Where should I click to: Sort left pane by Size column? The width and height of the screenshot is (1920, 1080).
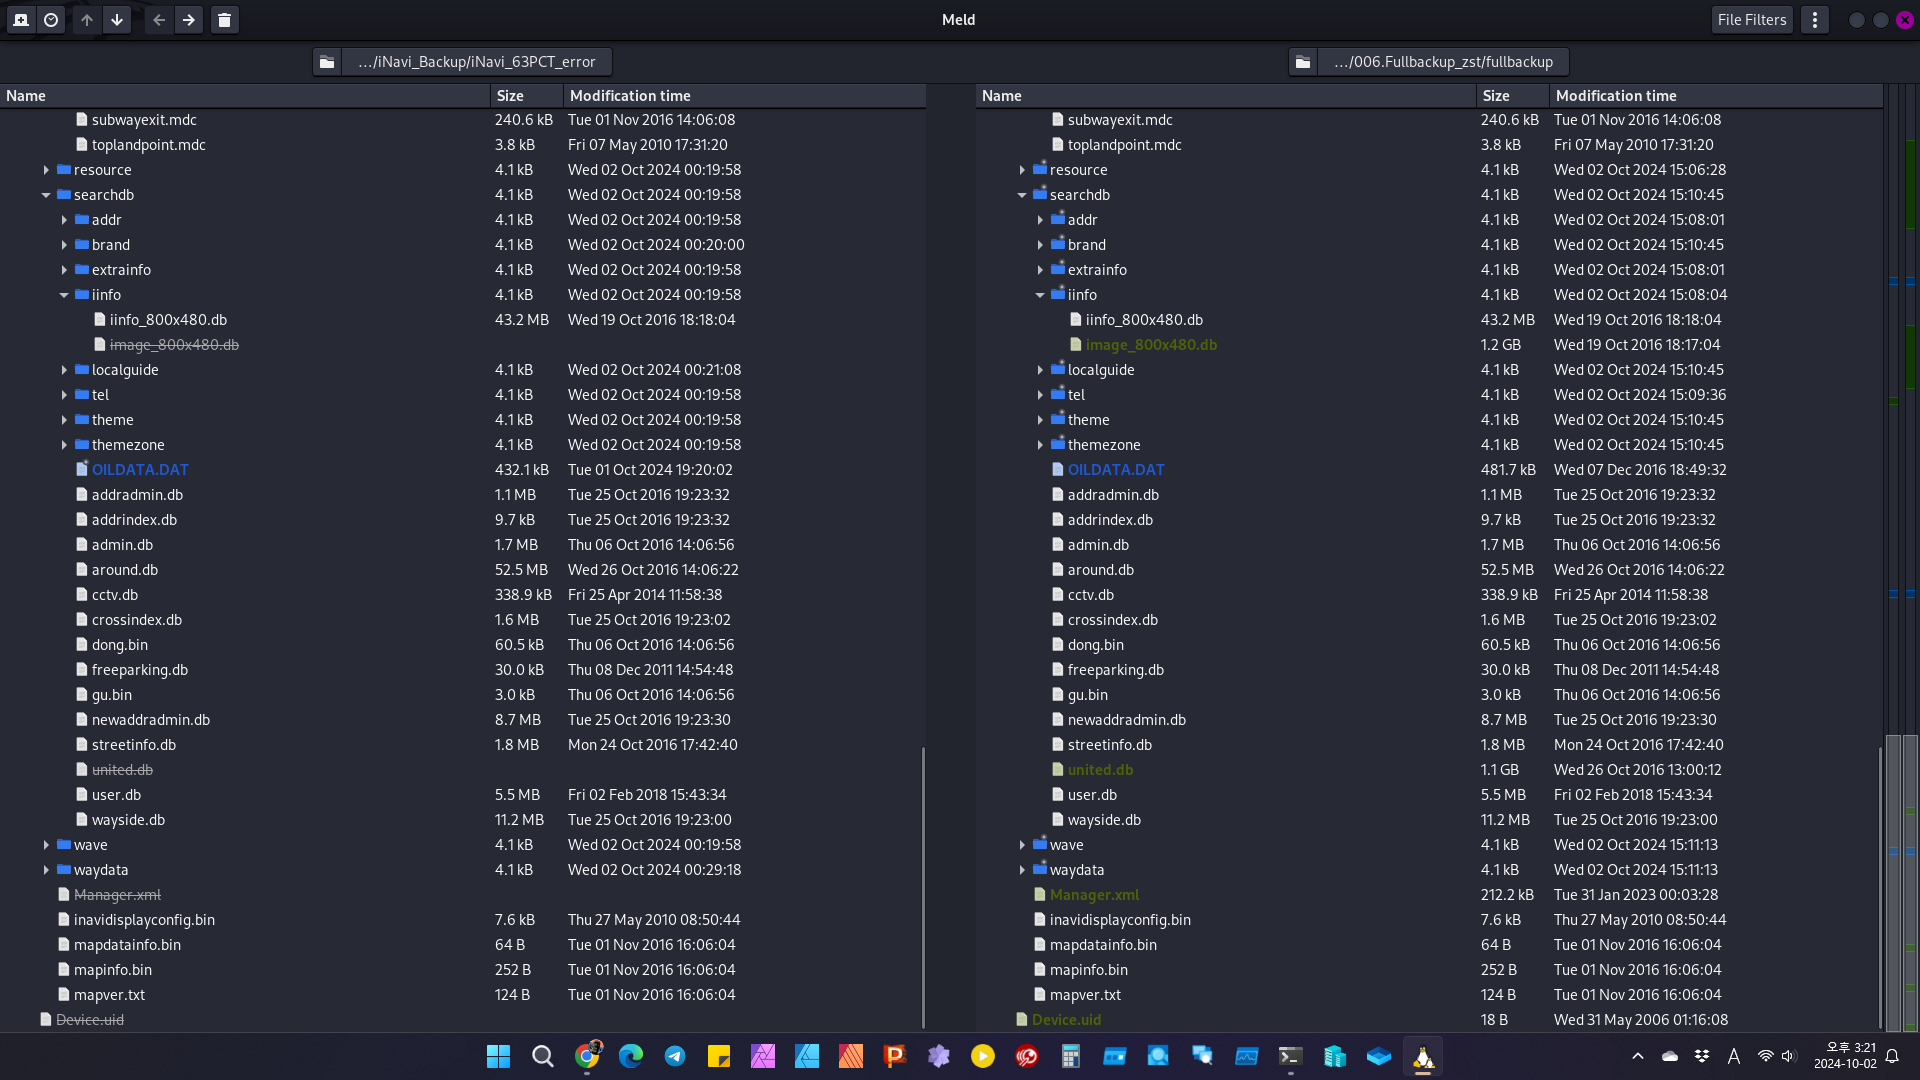tap(510, 96)
